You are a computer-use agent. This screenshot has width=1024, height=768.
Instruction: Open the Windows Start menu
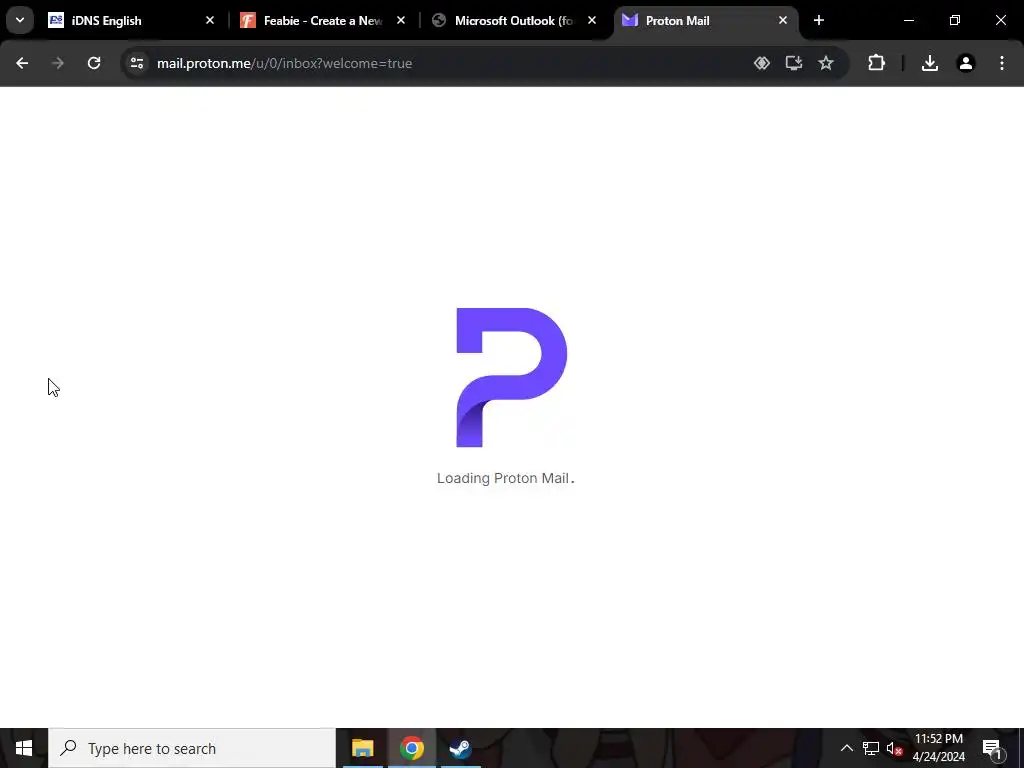pos(24,748)
